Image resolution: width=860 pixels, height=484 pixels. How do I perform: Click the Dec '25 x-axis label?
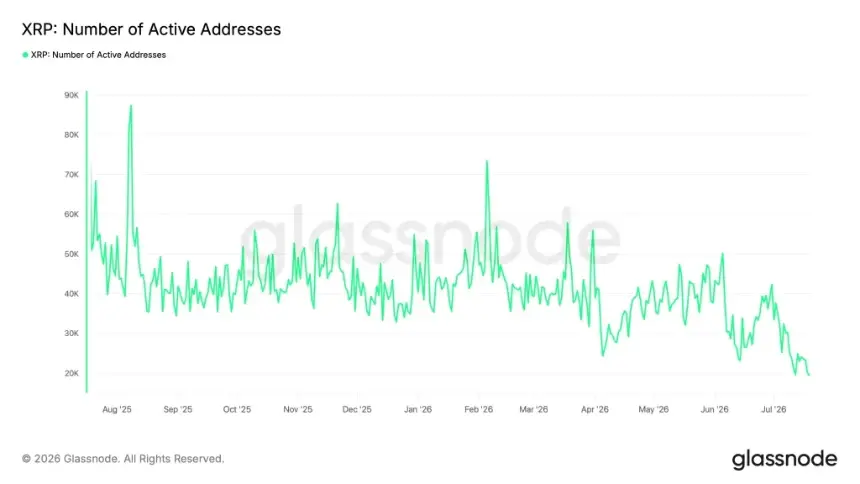tap(357, 409)
